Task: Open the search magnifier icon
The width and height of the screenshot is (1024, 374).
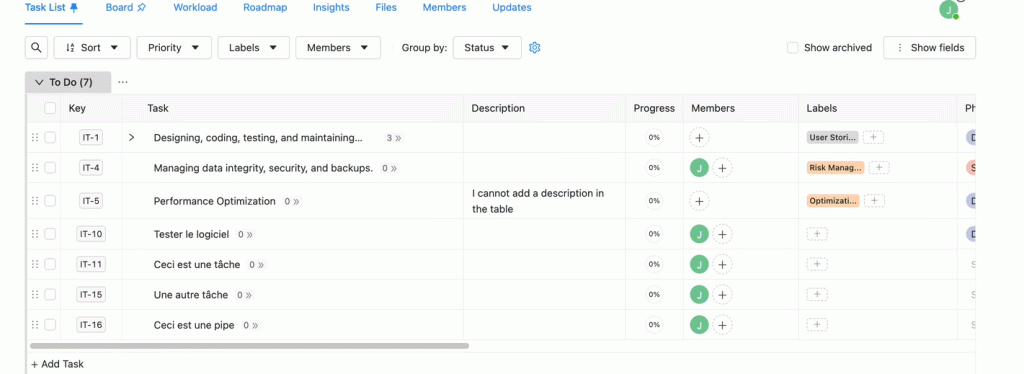Action: click(x=37, y=48)
